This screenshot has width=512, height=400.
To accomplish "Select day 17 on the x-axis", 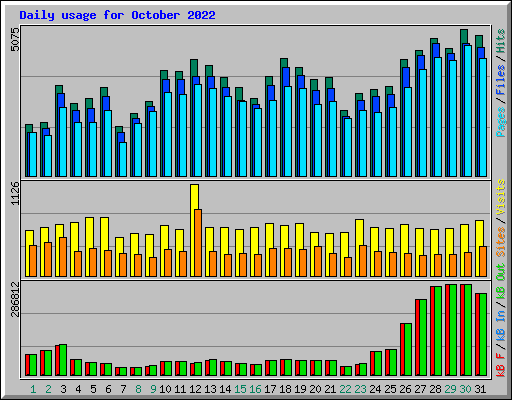I will (x=270, y=389).
